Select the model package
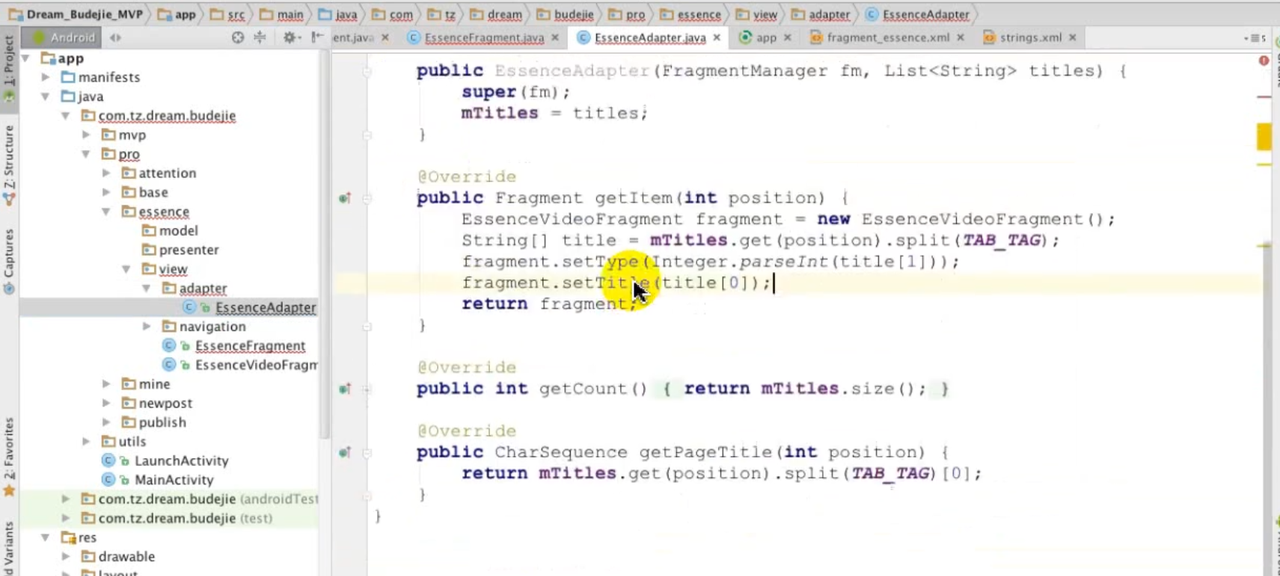Image resolution: width=1280 pixels, height=576 pixels. (178, 231)
